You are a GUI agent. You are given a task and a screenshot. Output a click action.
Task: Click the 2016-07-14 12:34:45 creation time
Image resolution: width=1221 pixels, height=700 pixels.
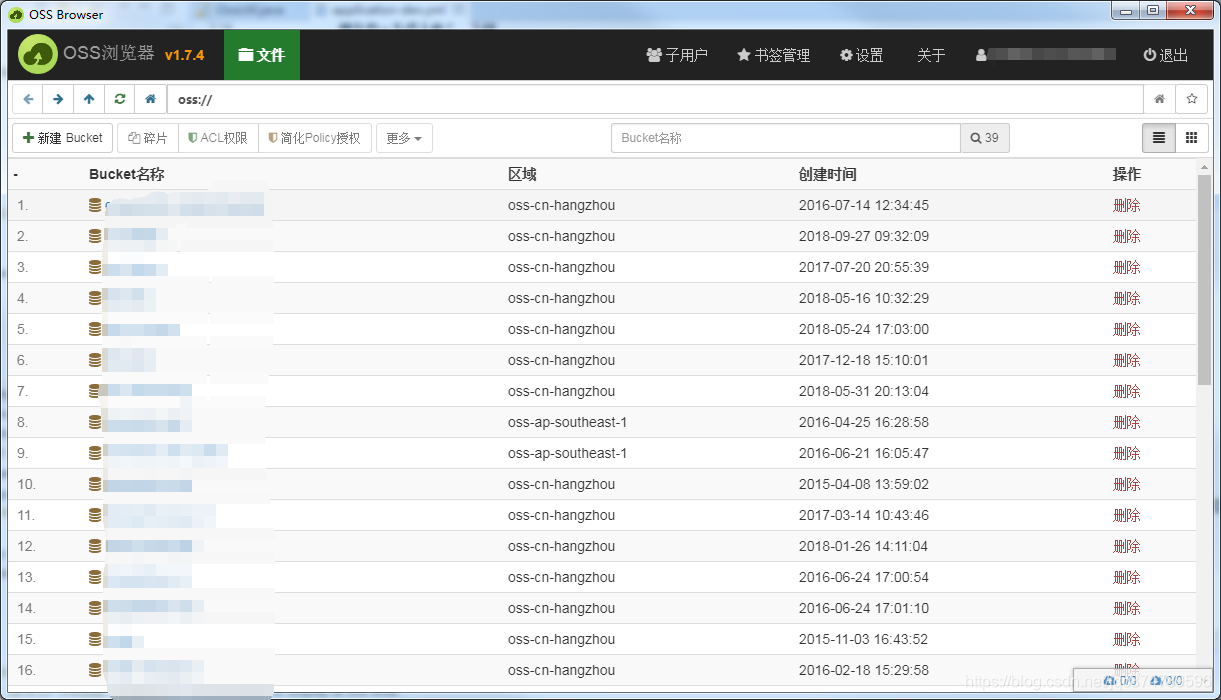(x=864, y=205)
